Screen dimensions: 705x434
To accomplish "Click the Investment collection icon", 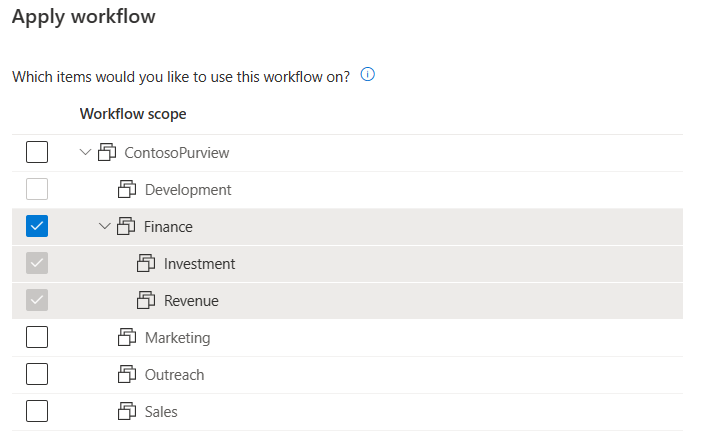I will 146,263.
